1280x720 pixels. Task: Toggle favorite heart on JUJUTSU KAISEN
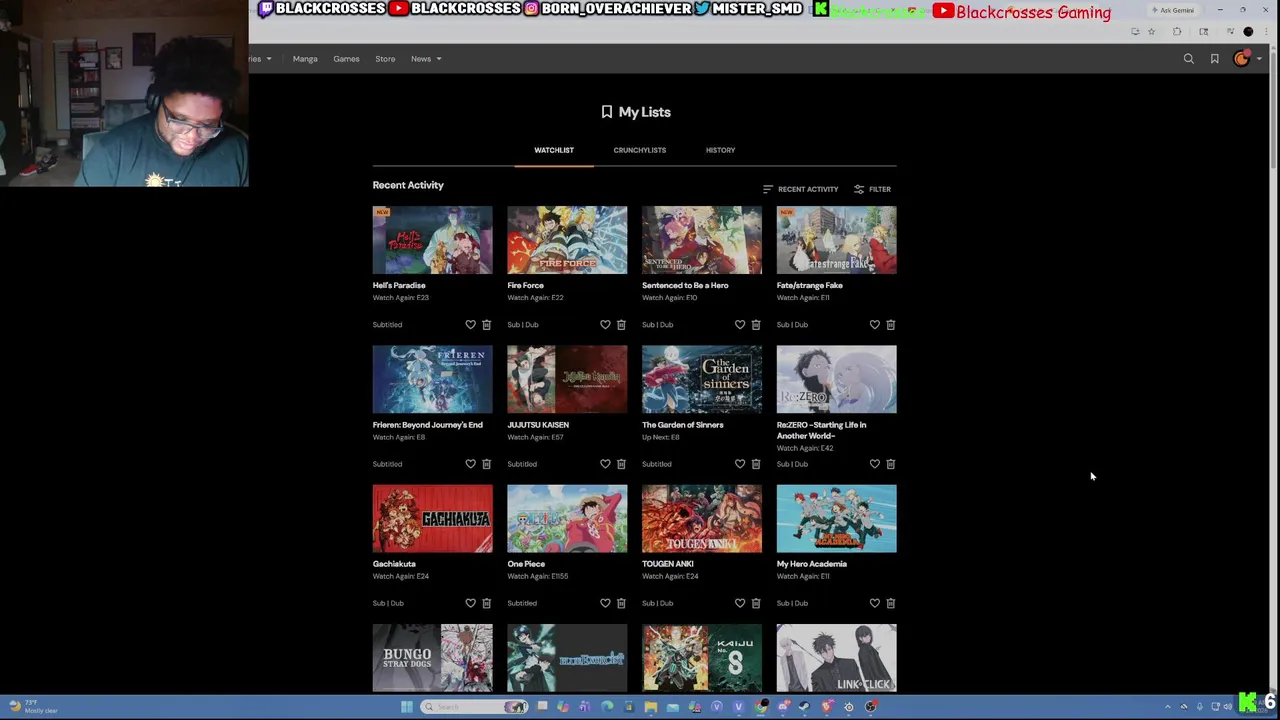[605, 464]
